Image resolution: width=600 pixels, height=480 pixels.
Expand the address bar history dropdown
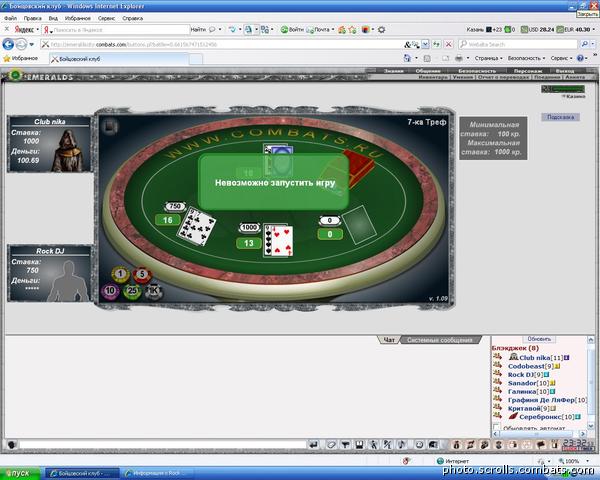[425, 44]
